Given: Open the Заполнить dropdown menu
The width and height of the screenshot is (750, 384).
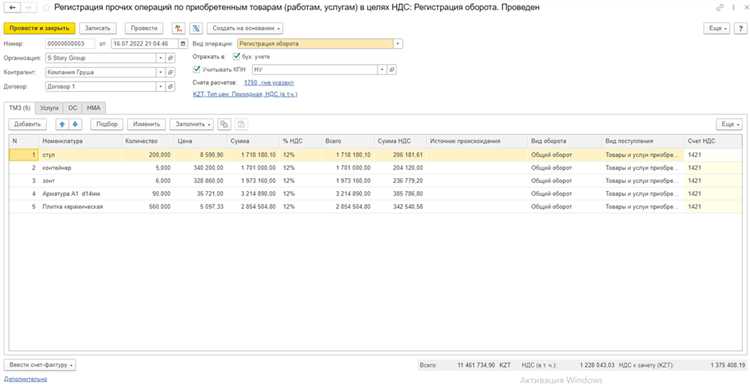Looking at the screenshot, I should click(192, 124).
